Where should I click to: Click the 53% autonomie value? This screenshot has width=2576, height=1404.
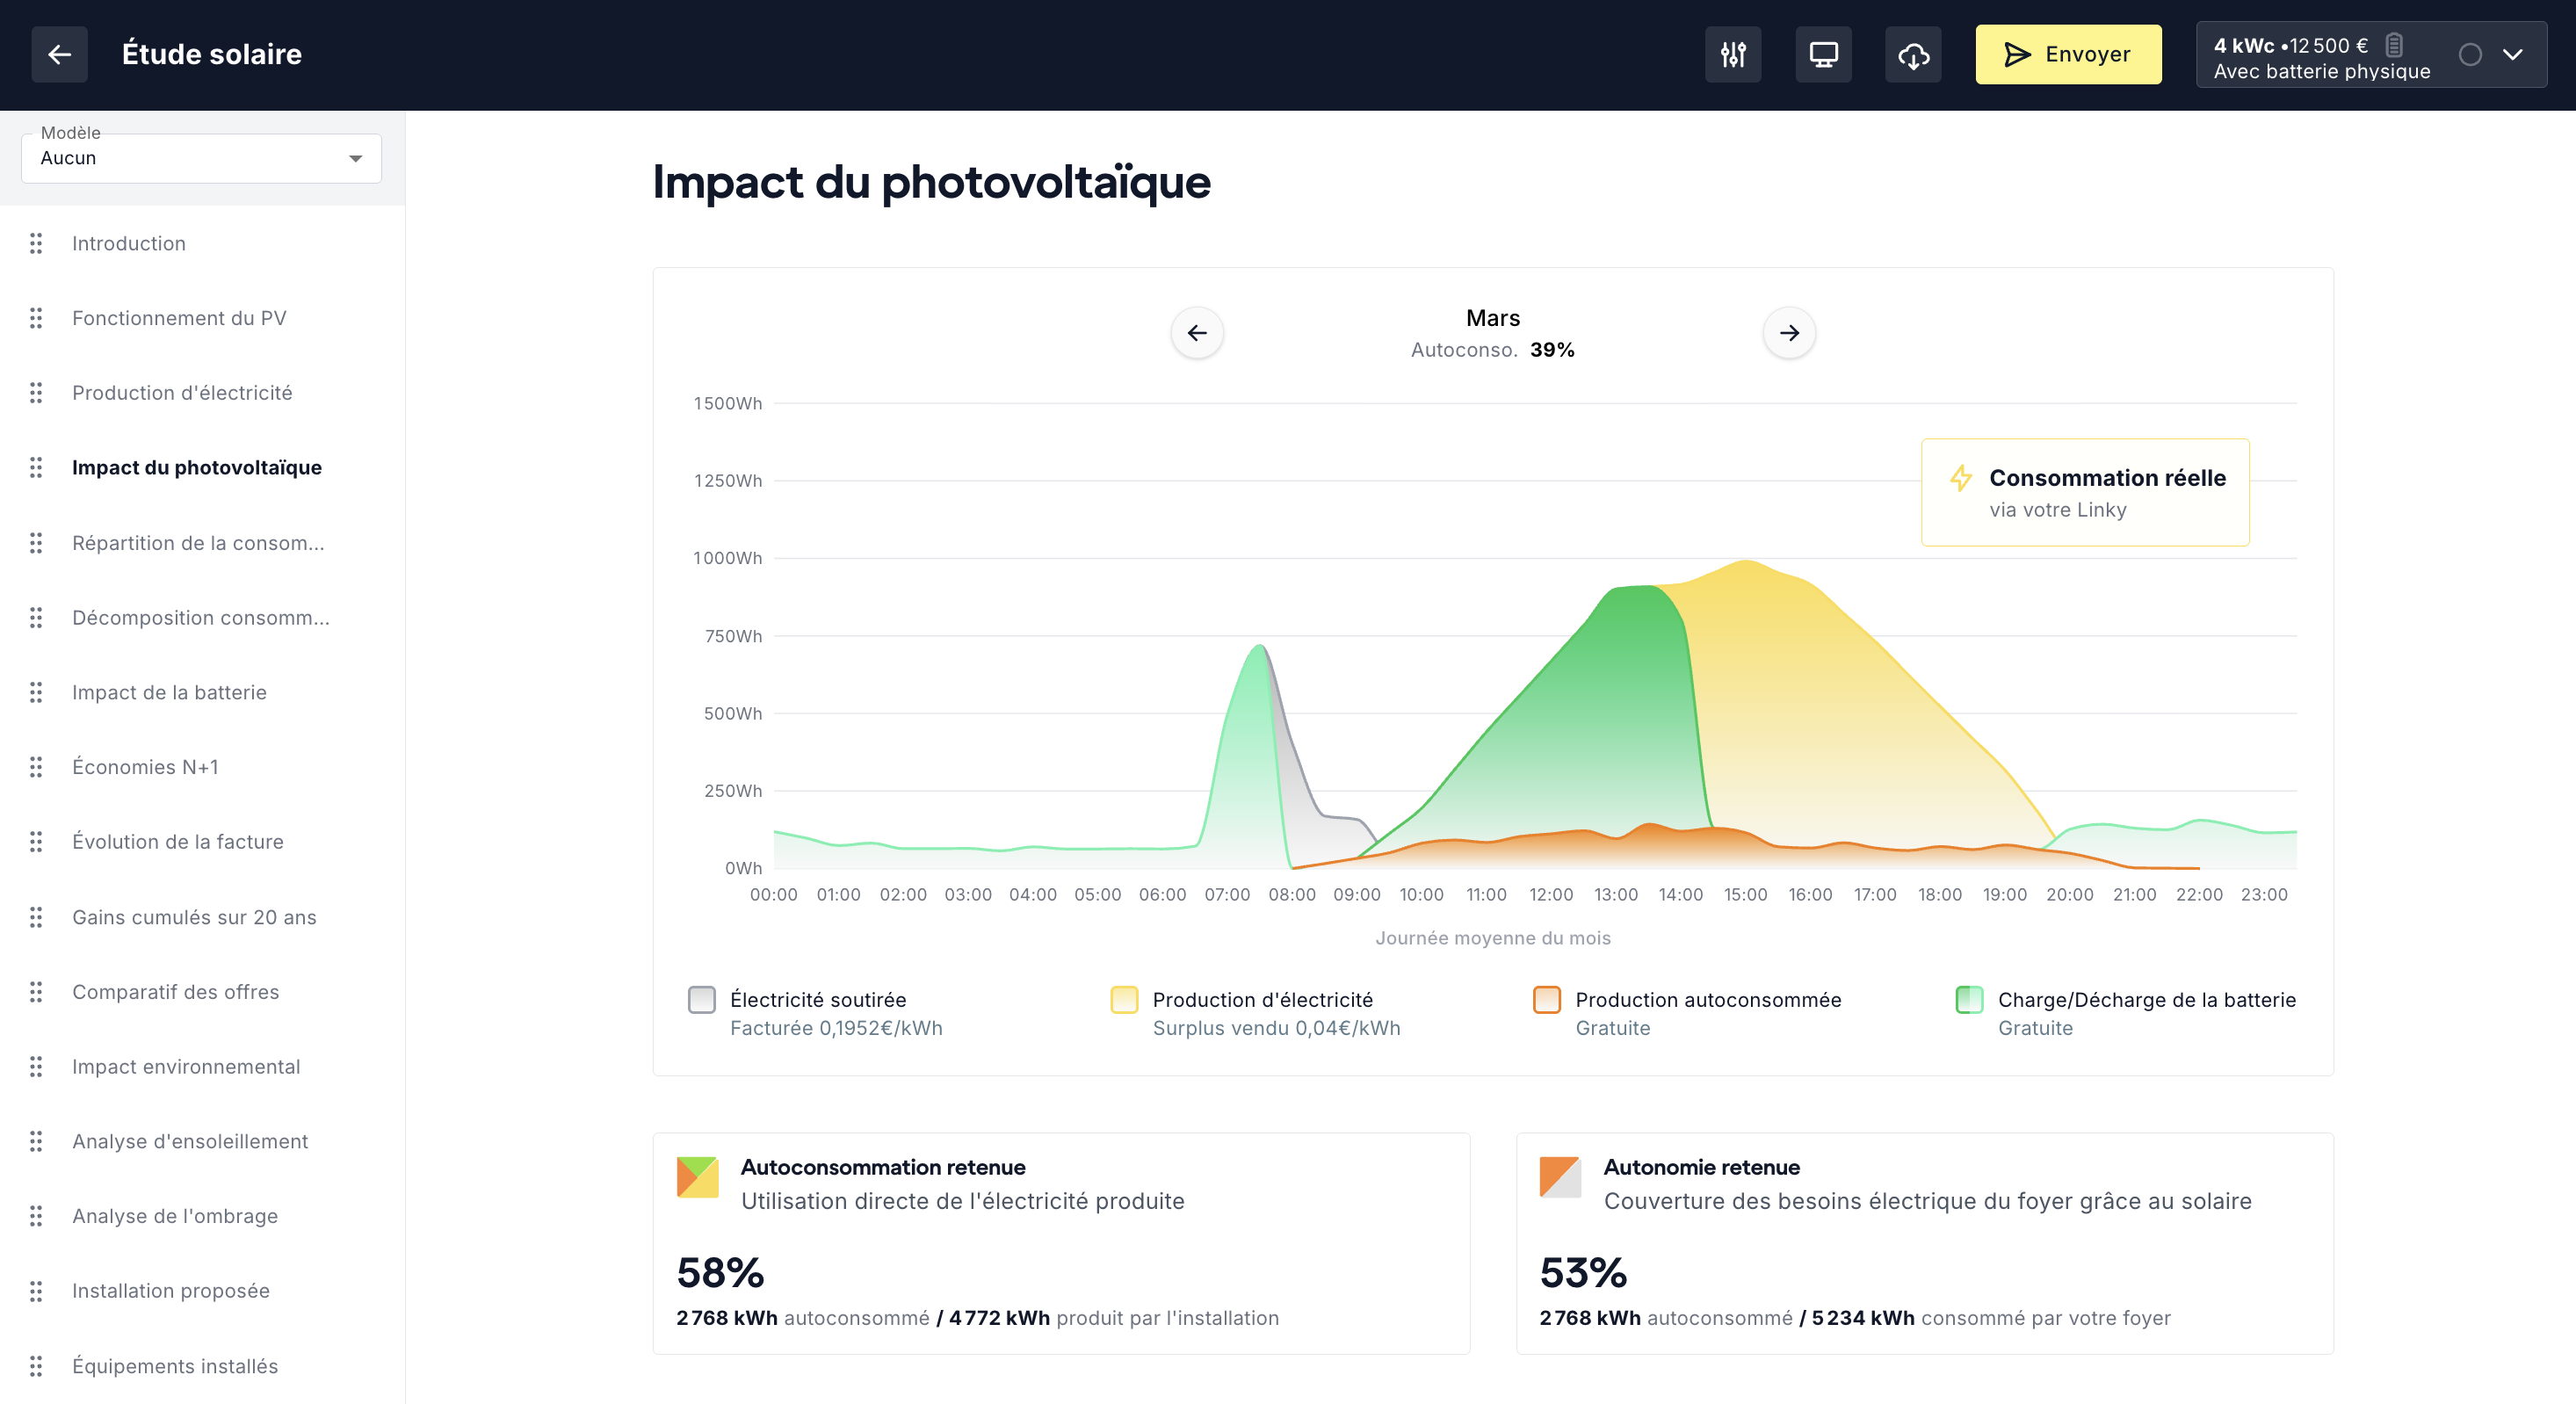[x=1583, y=1273]
